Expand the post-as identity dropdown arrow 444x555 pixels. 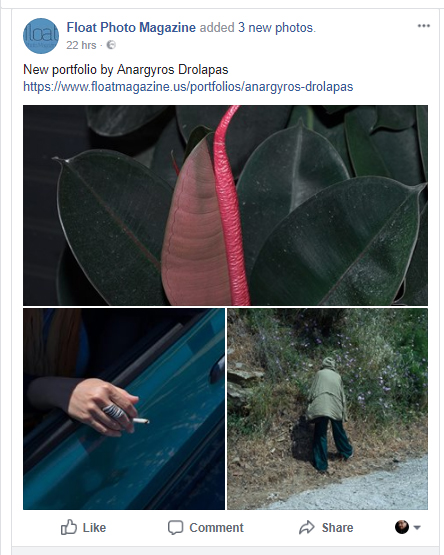pyautogui.click(x=417, y=527)
